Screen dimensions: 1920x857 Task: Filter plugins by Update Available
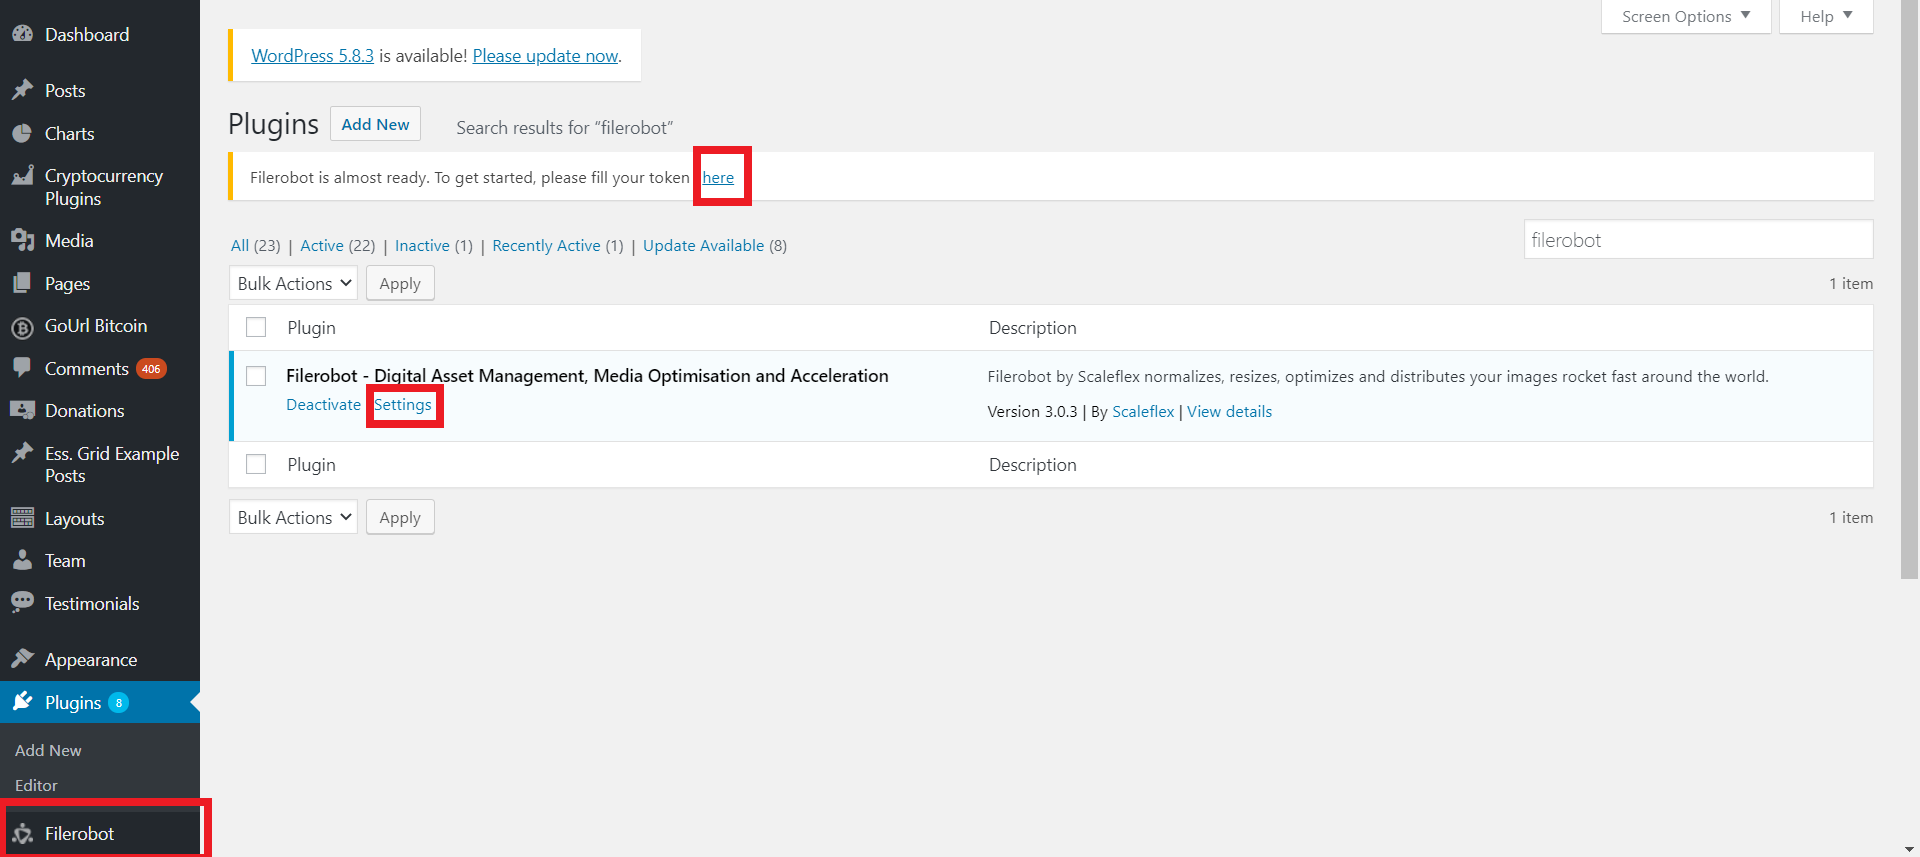click(715, 245)
